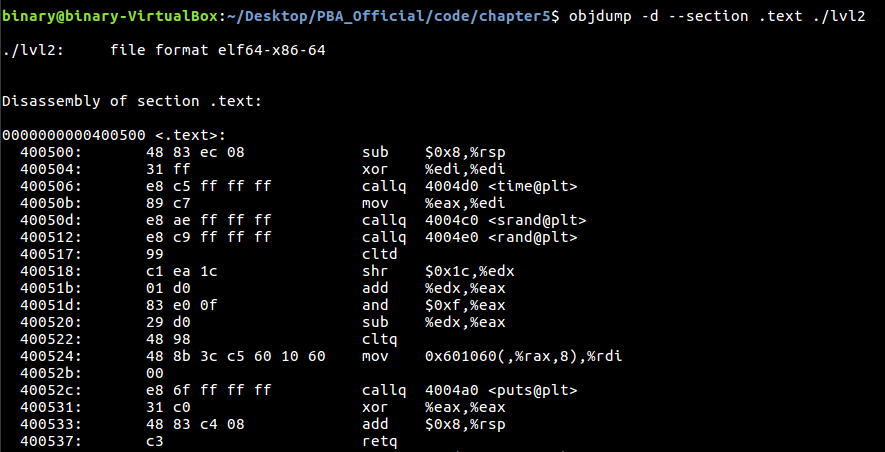885x452 pixels.
Task: Click the cltq instruction mnemonic
Action: 379,339
